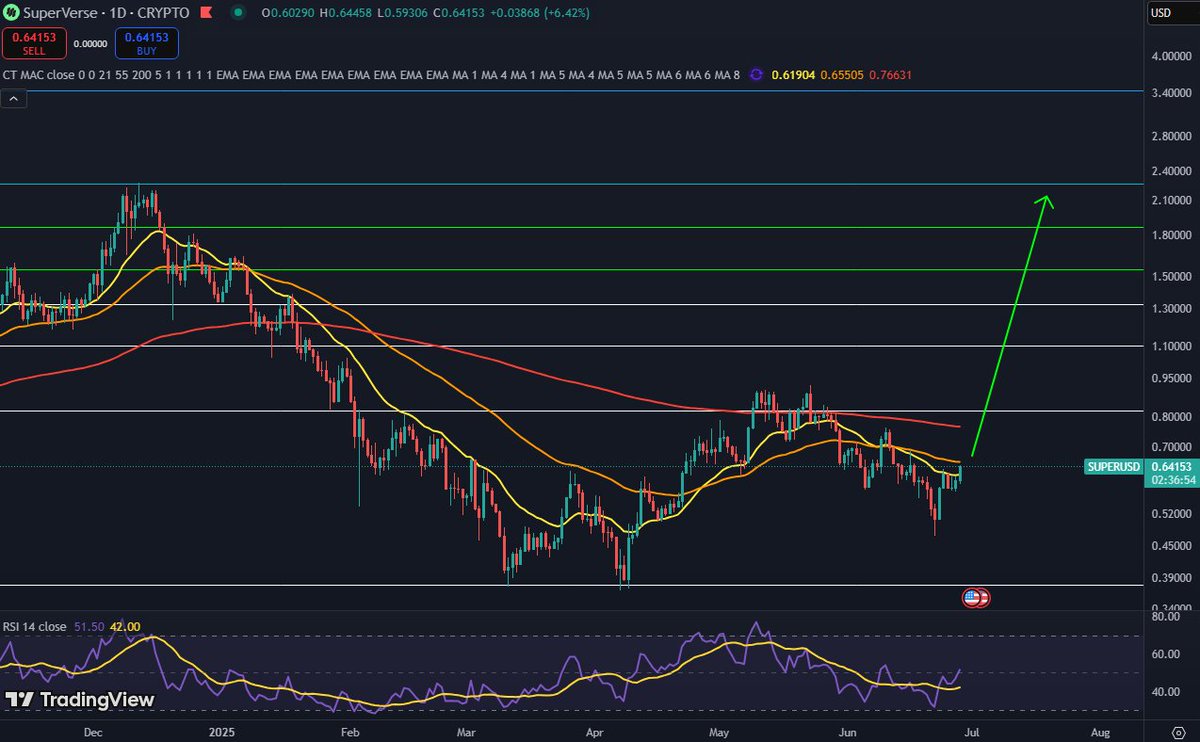This screenshot has width=1200, height=742.
Task: Click the open price value 0.60290
Action: pyautogui.click(x=291, y=13)
